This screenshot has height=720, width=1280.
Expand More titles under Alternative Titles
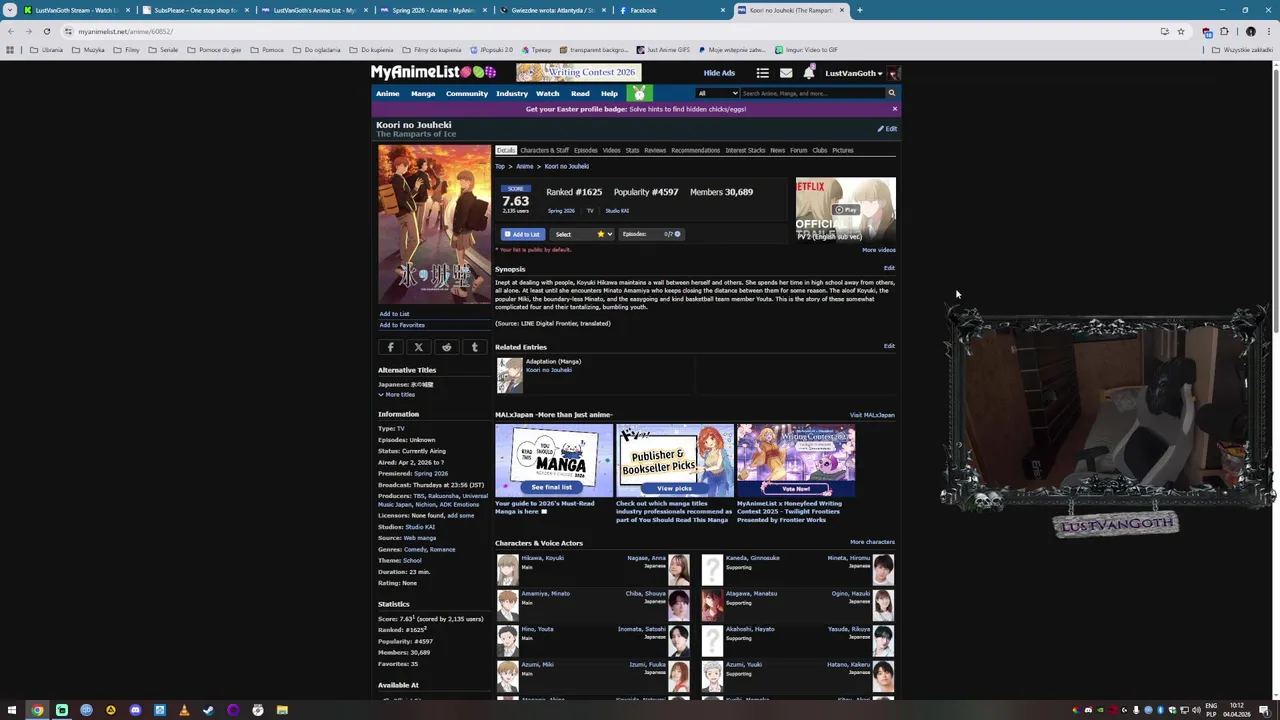tap(397, 395)
